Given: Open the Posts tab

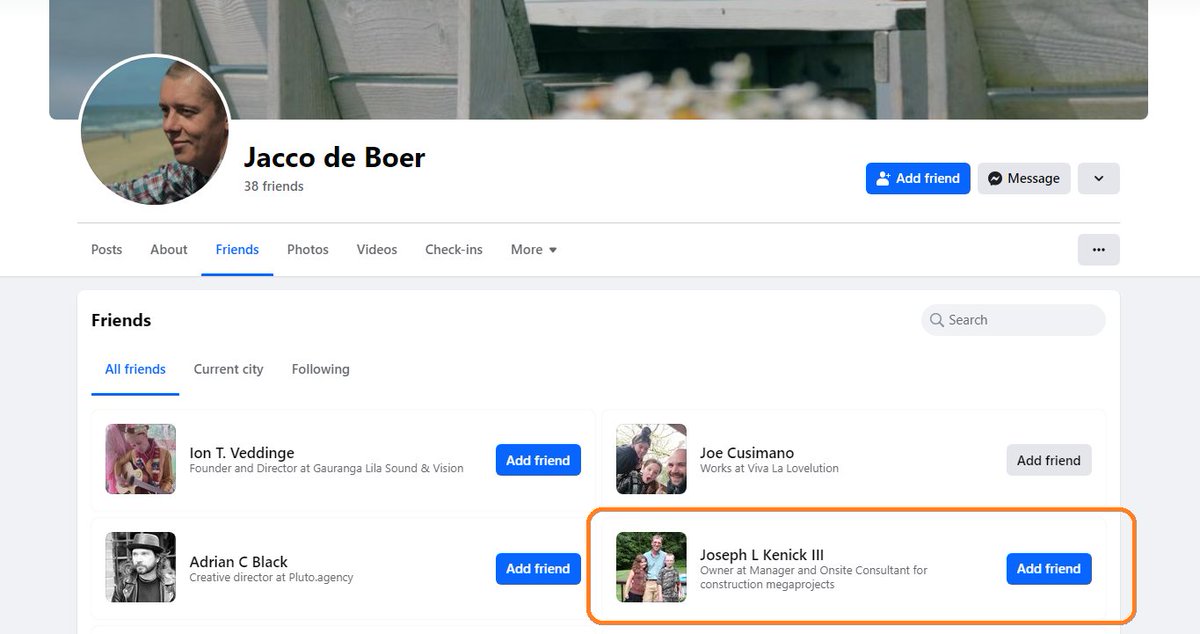Looking at the screenshot, I should click(x=107, y=249).
